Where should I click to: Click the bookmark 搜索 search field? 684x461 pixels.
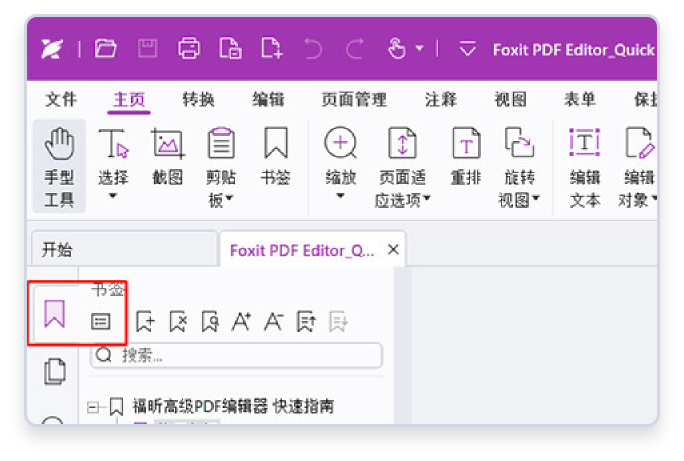click(x=236, y=355)
